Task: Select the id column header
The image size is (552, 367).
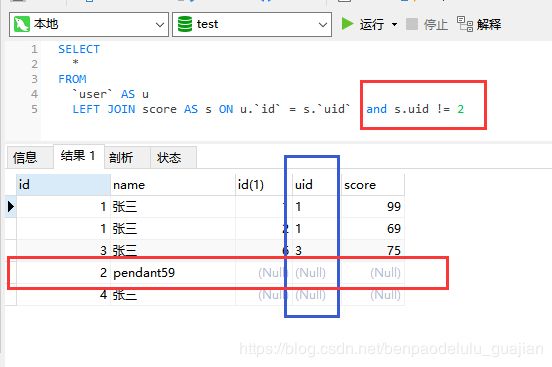Action: coord(63,185)
